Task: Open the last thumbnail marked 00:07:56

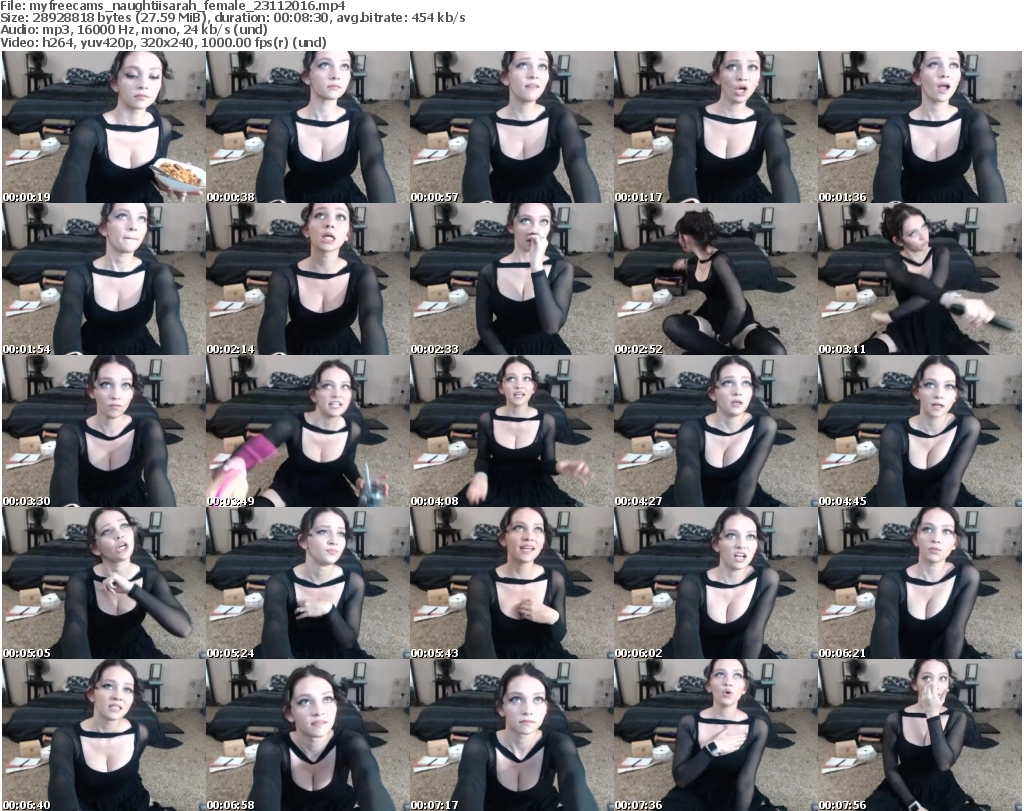Action: (x=920, y=735)
